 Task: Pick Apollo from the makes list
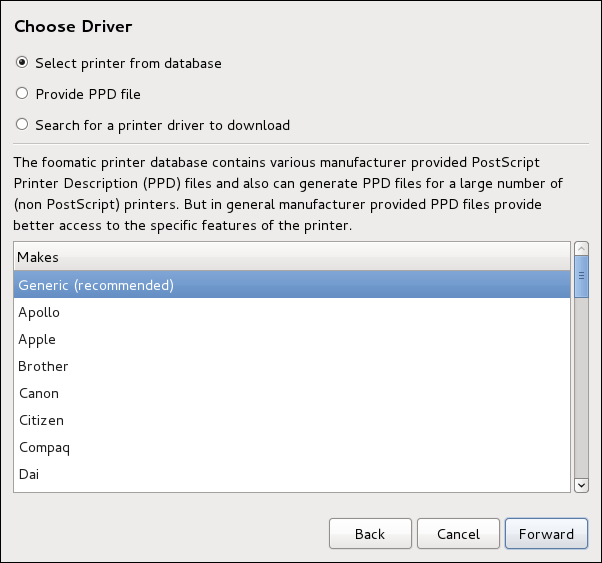point(292,312)
